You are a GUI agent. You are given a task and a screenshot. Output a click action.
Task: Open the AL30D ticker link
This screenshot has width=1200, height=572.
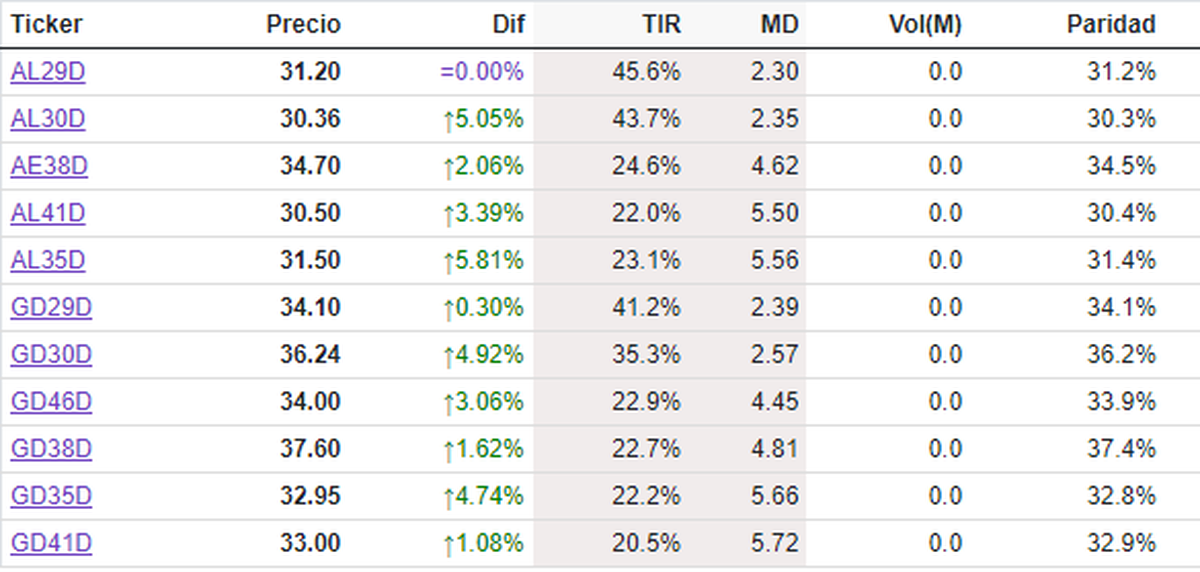[48, 119]
